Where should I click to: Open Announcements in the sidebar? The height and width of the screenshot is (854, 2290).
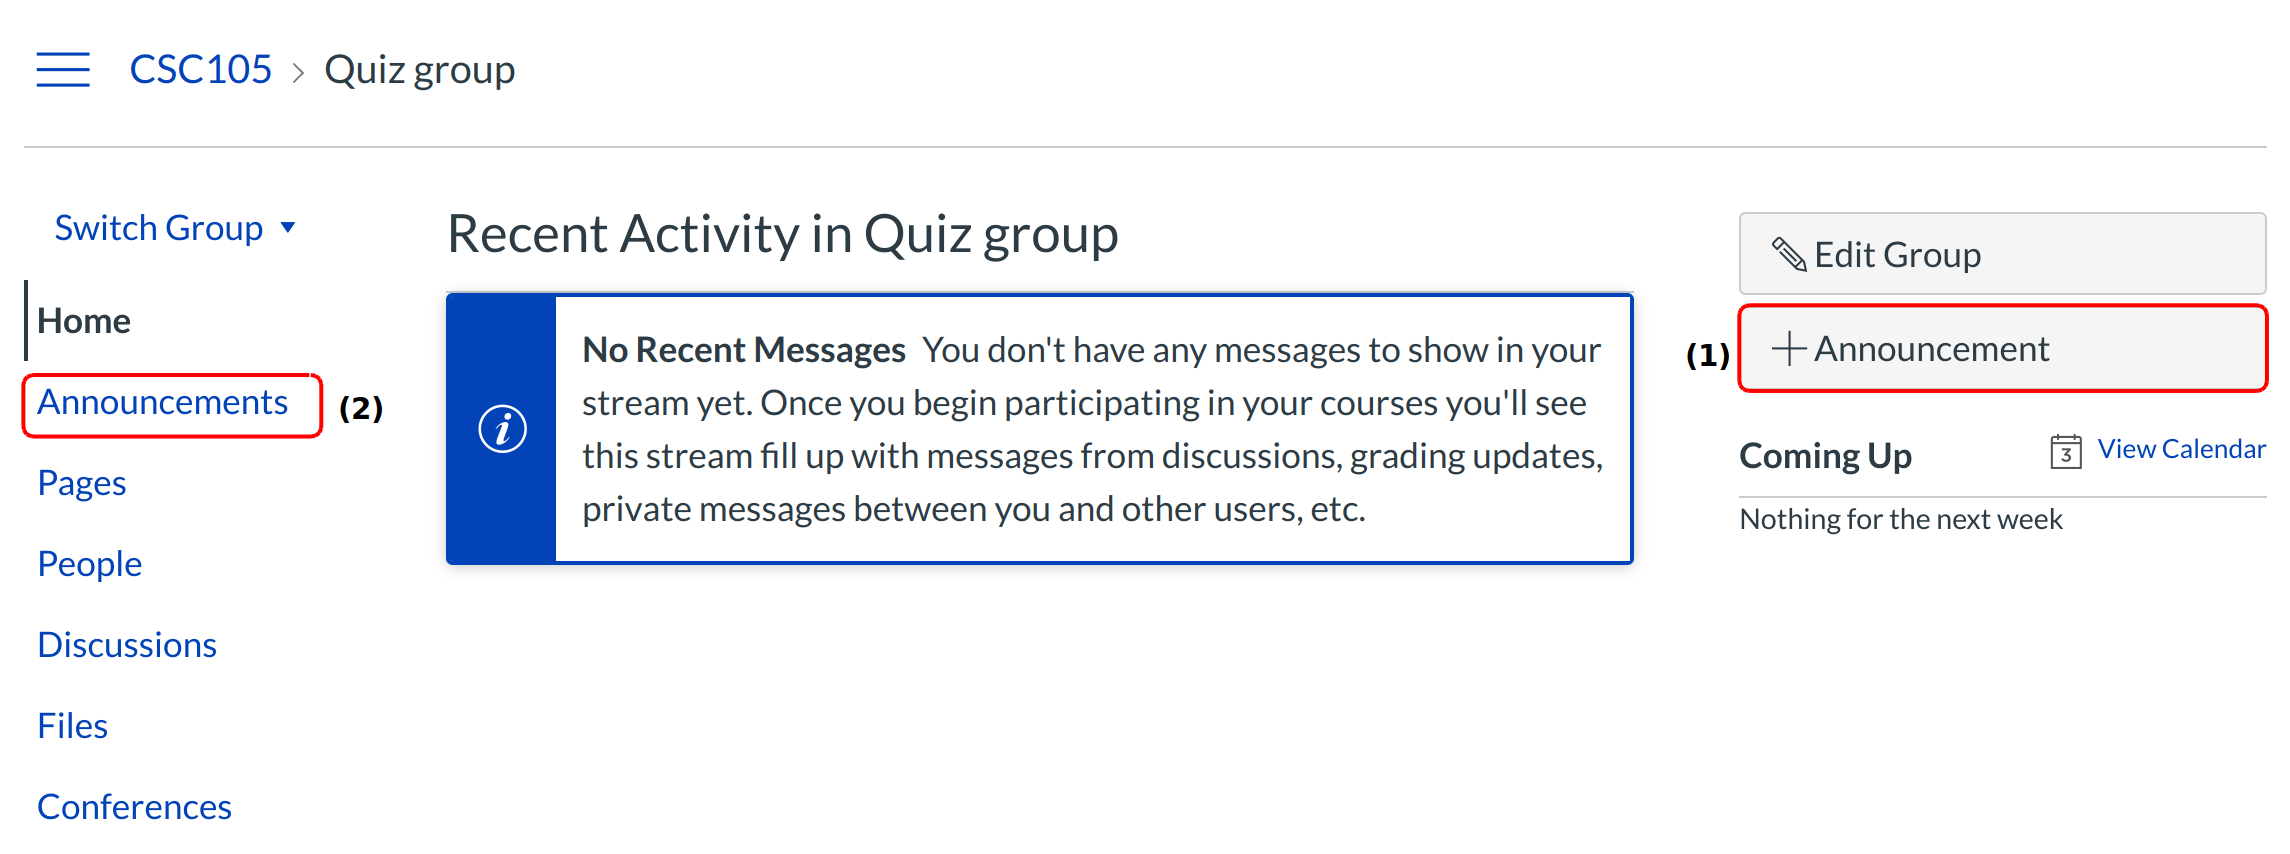click(x=162, y=403)
